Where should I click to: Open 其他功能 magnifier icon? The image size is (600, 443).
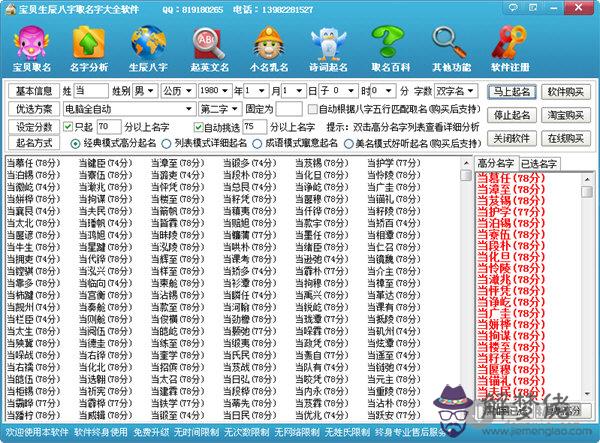[447, 45]
